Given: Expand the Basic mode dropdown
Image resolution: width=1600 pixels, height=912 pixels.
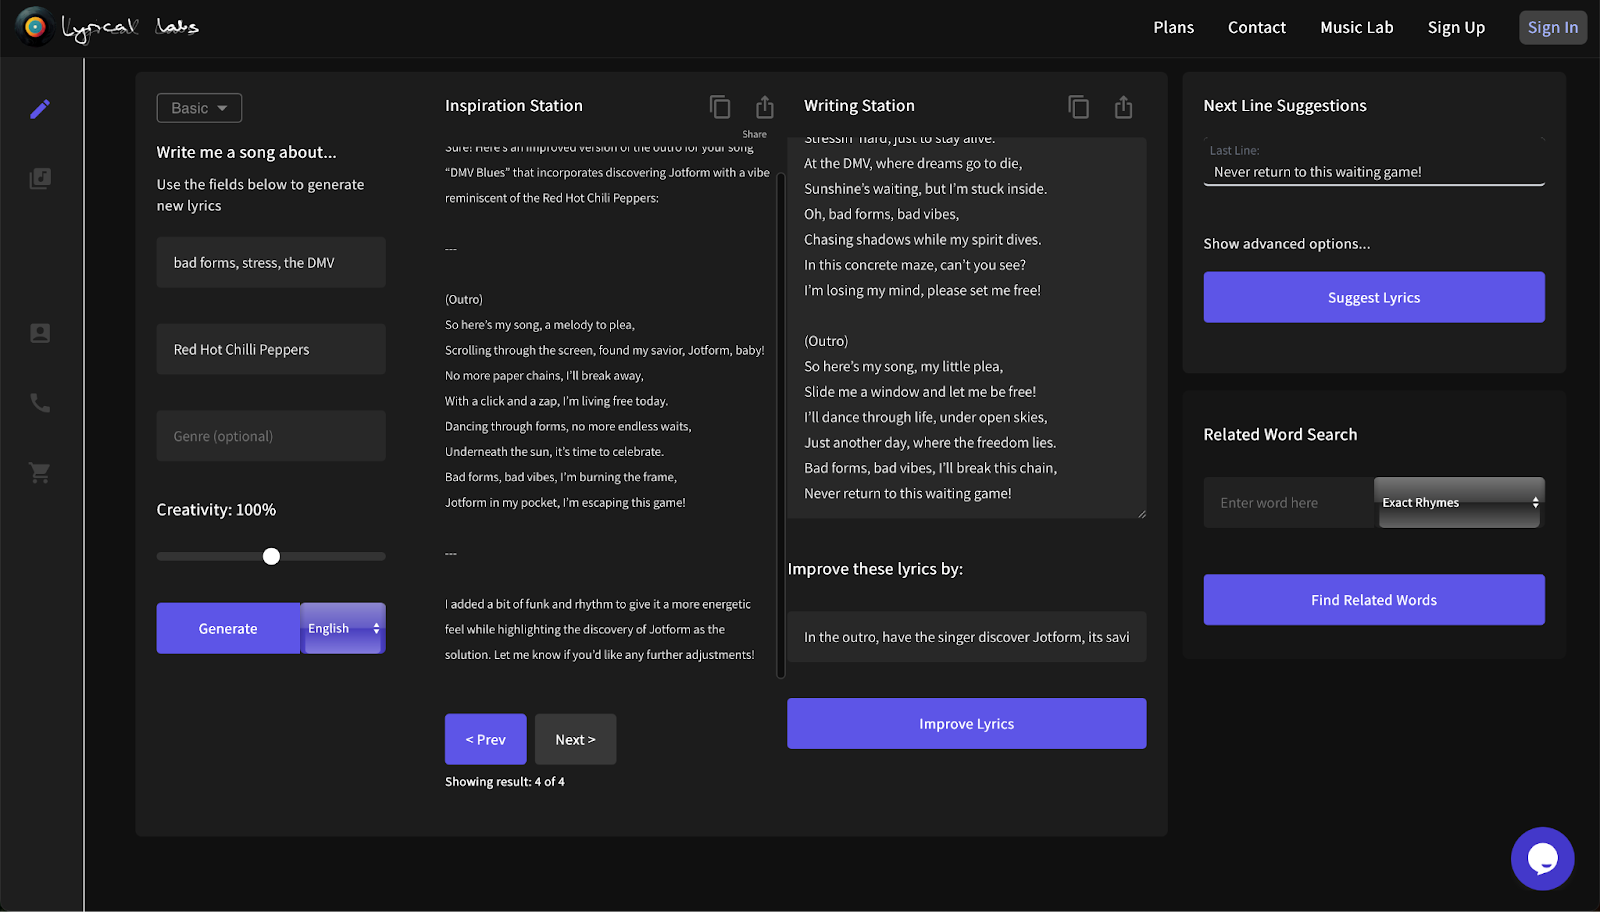Looking at the screenshot, I should 199,108.
